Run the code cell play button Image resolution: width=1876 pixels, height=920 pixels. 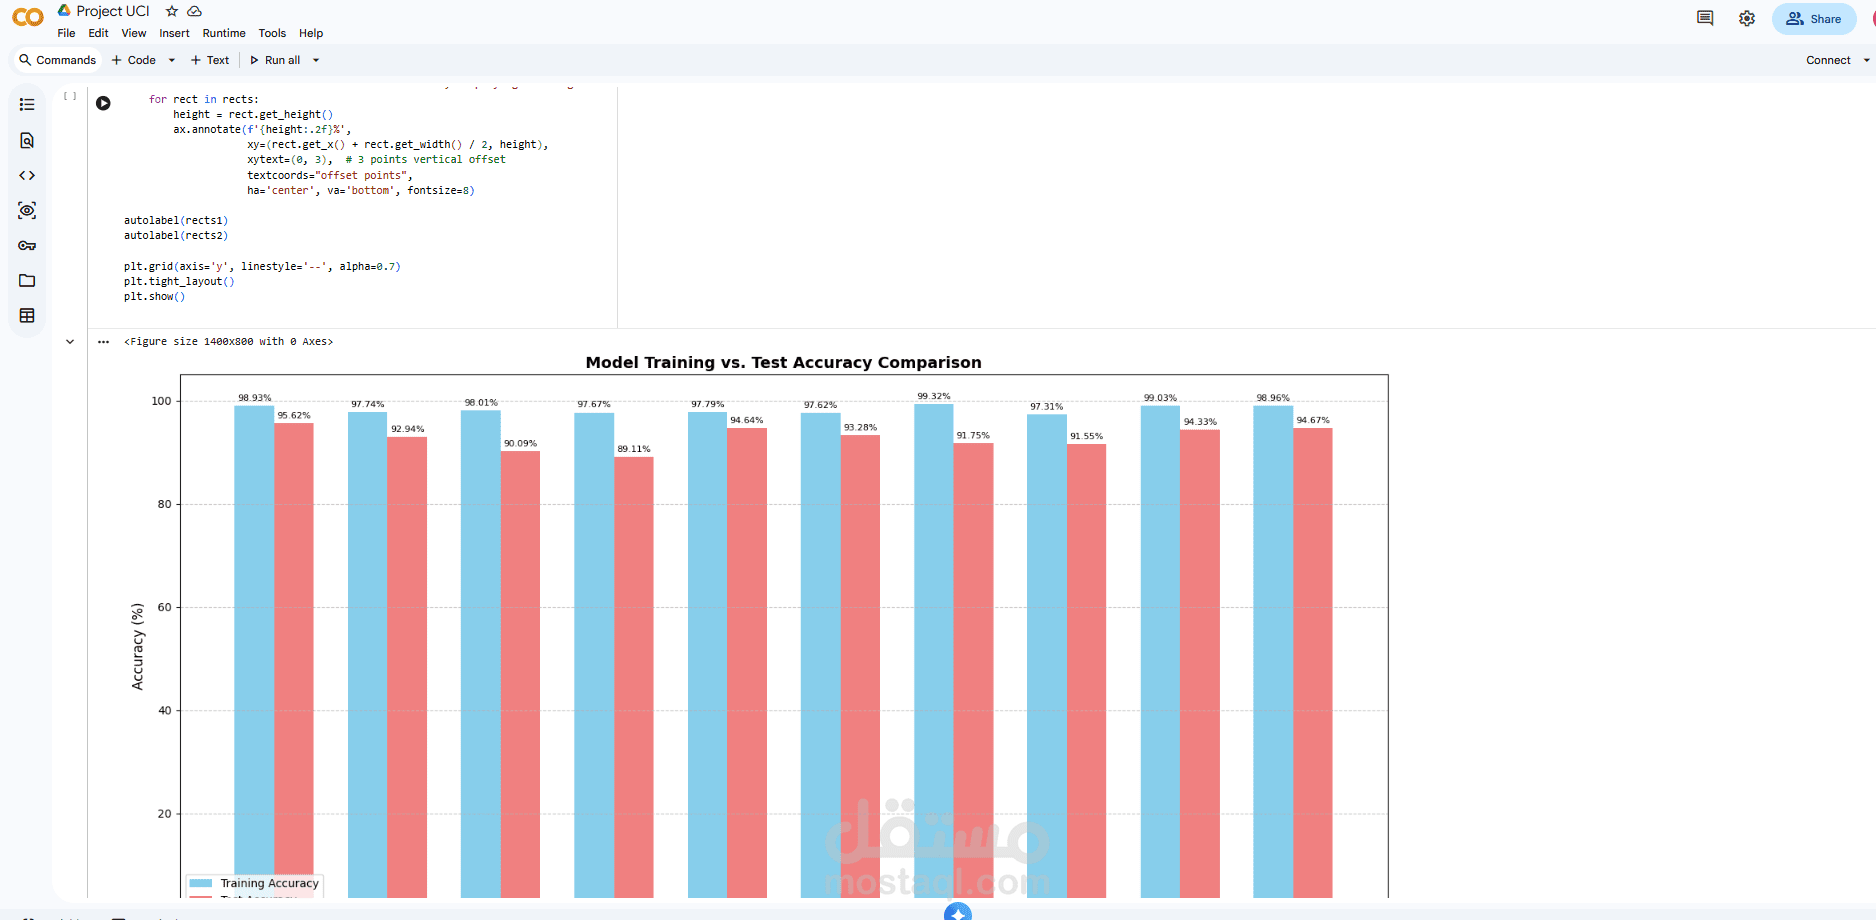103,103
